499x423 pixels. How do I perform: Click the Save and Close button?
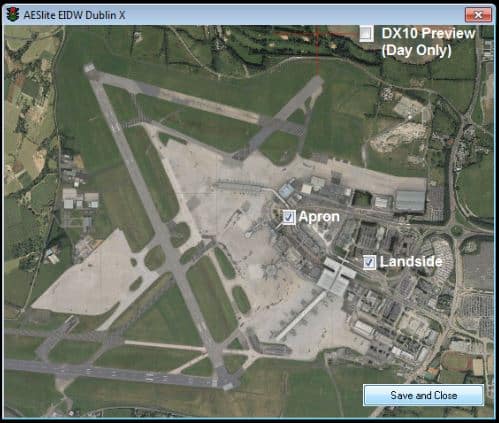pos(423,395)
